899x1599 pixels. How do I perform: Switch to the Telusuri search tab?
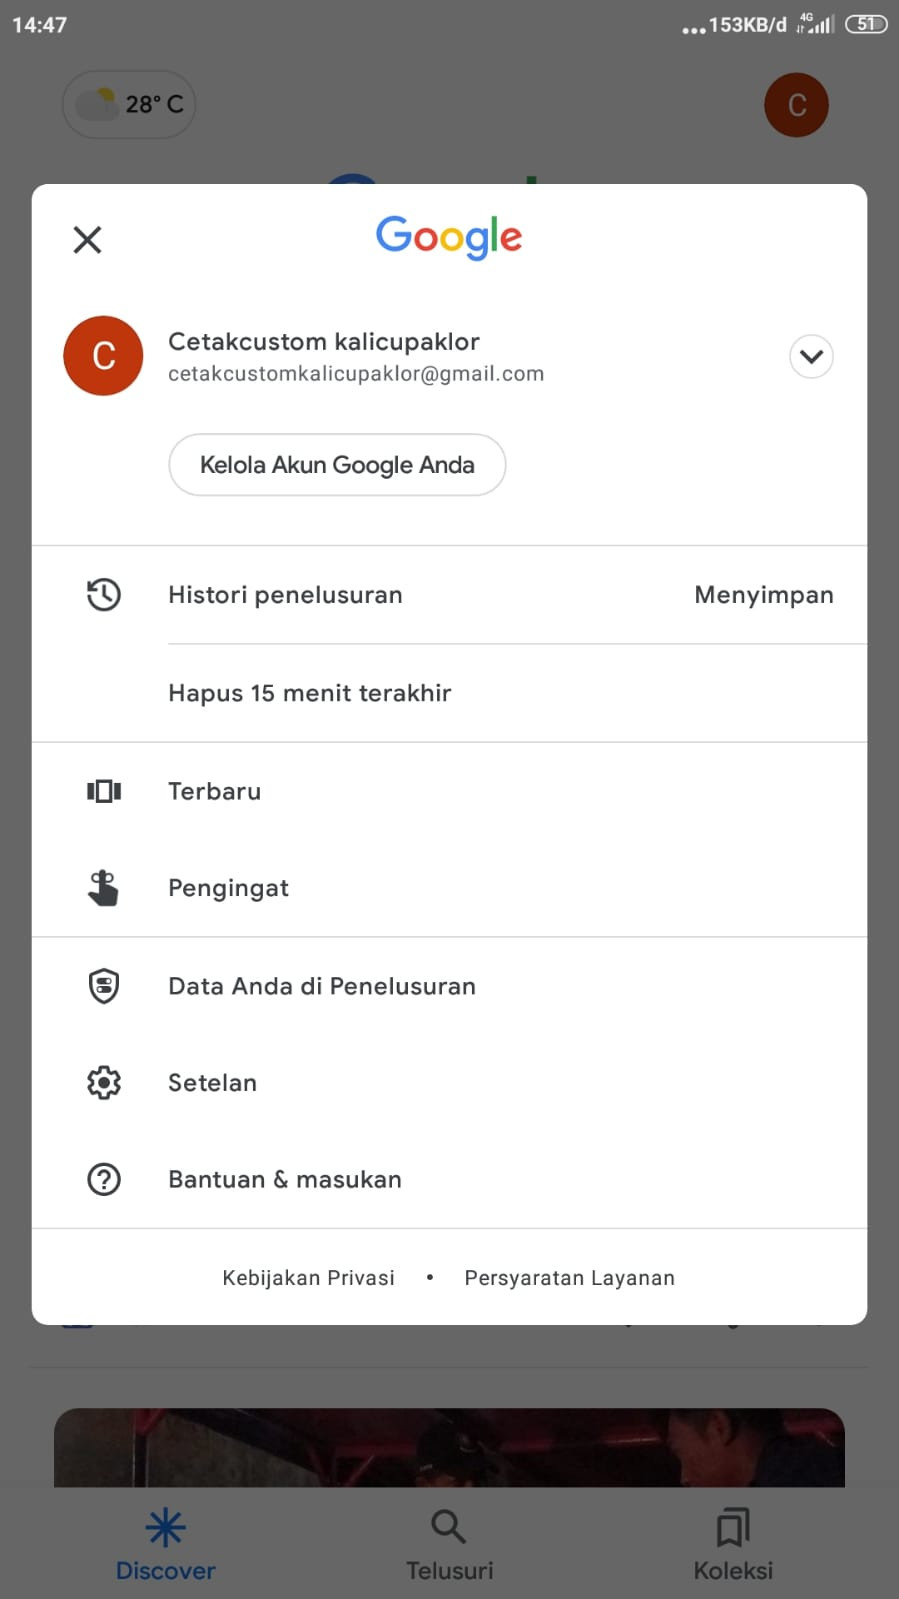pos(449,1545)
